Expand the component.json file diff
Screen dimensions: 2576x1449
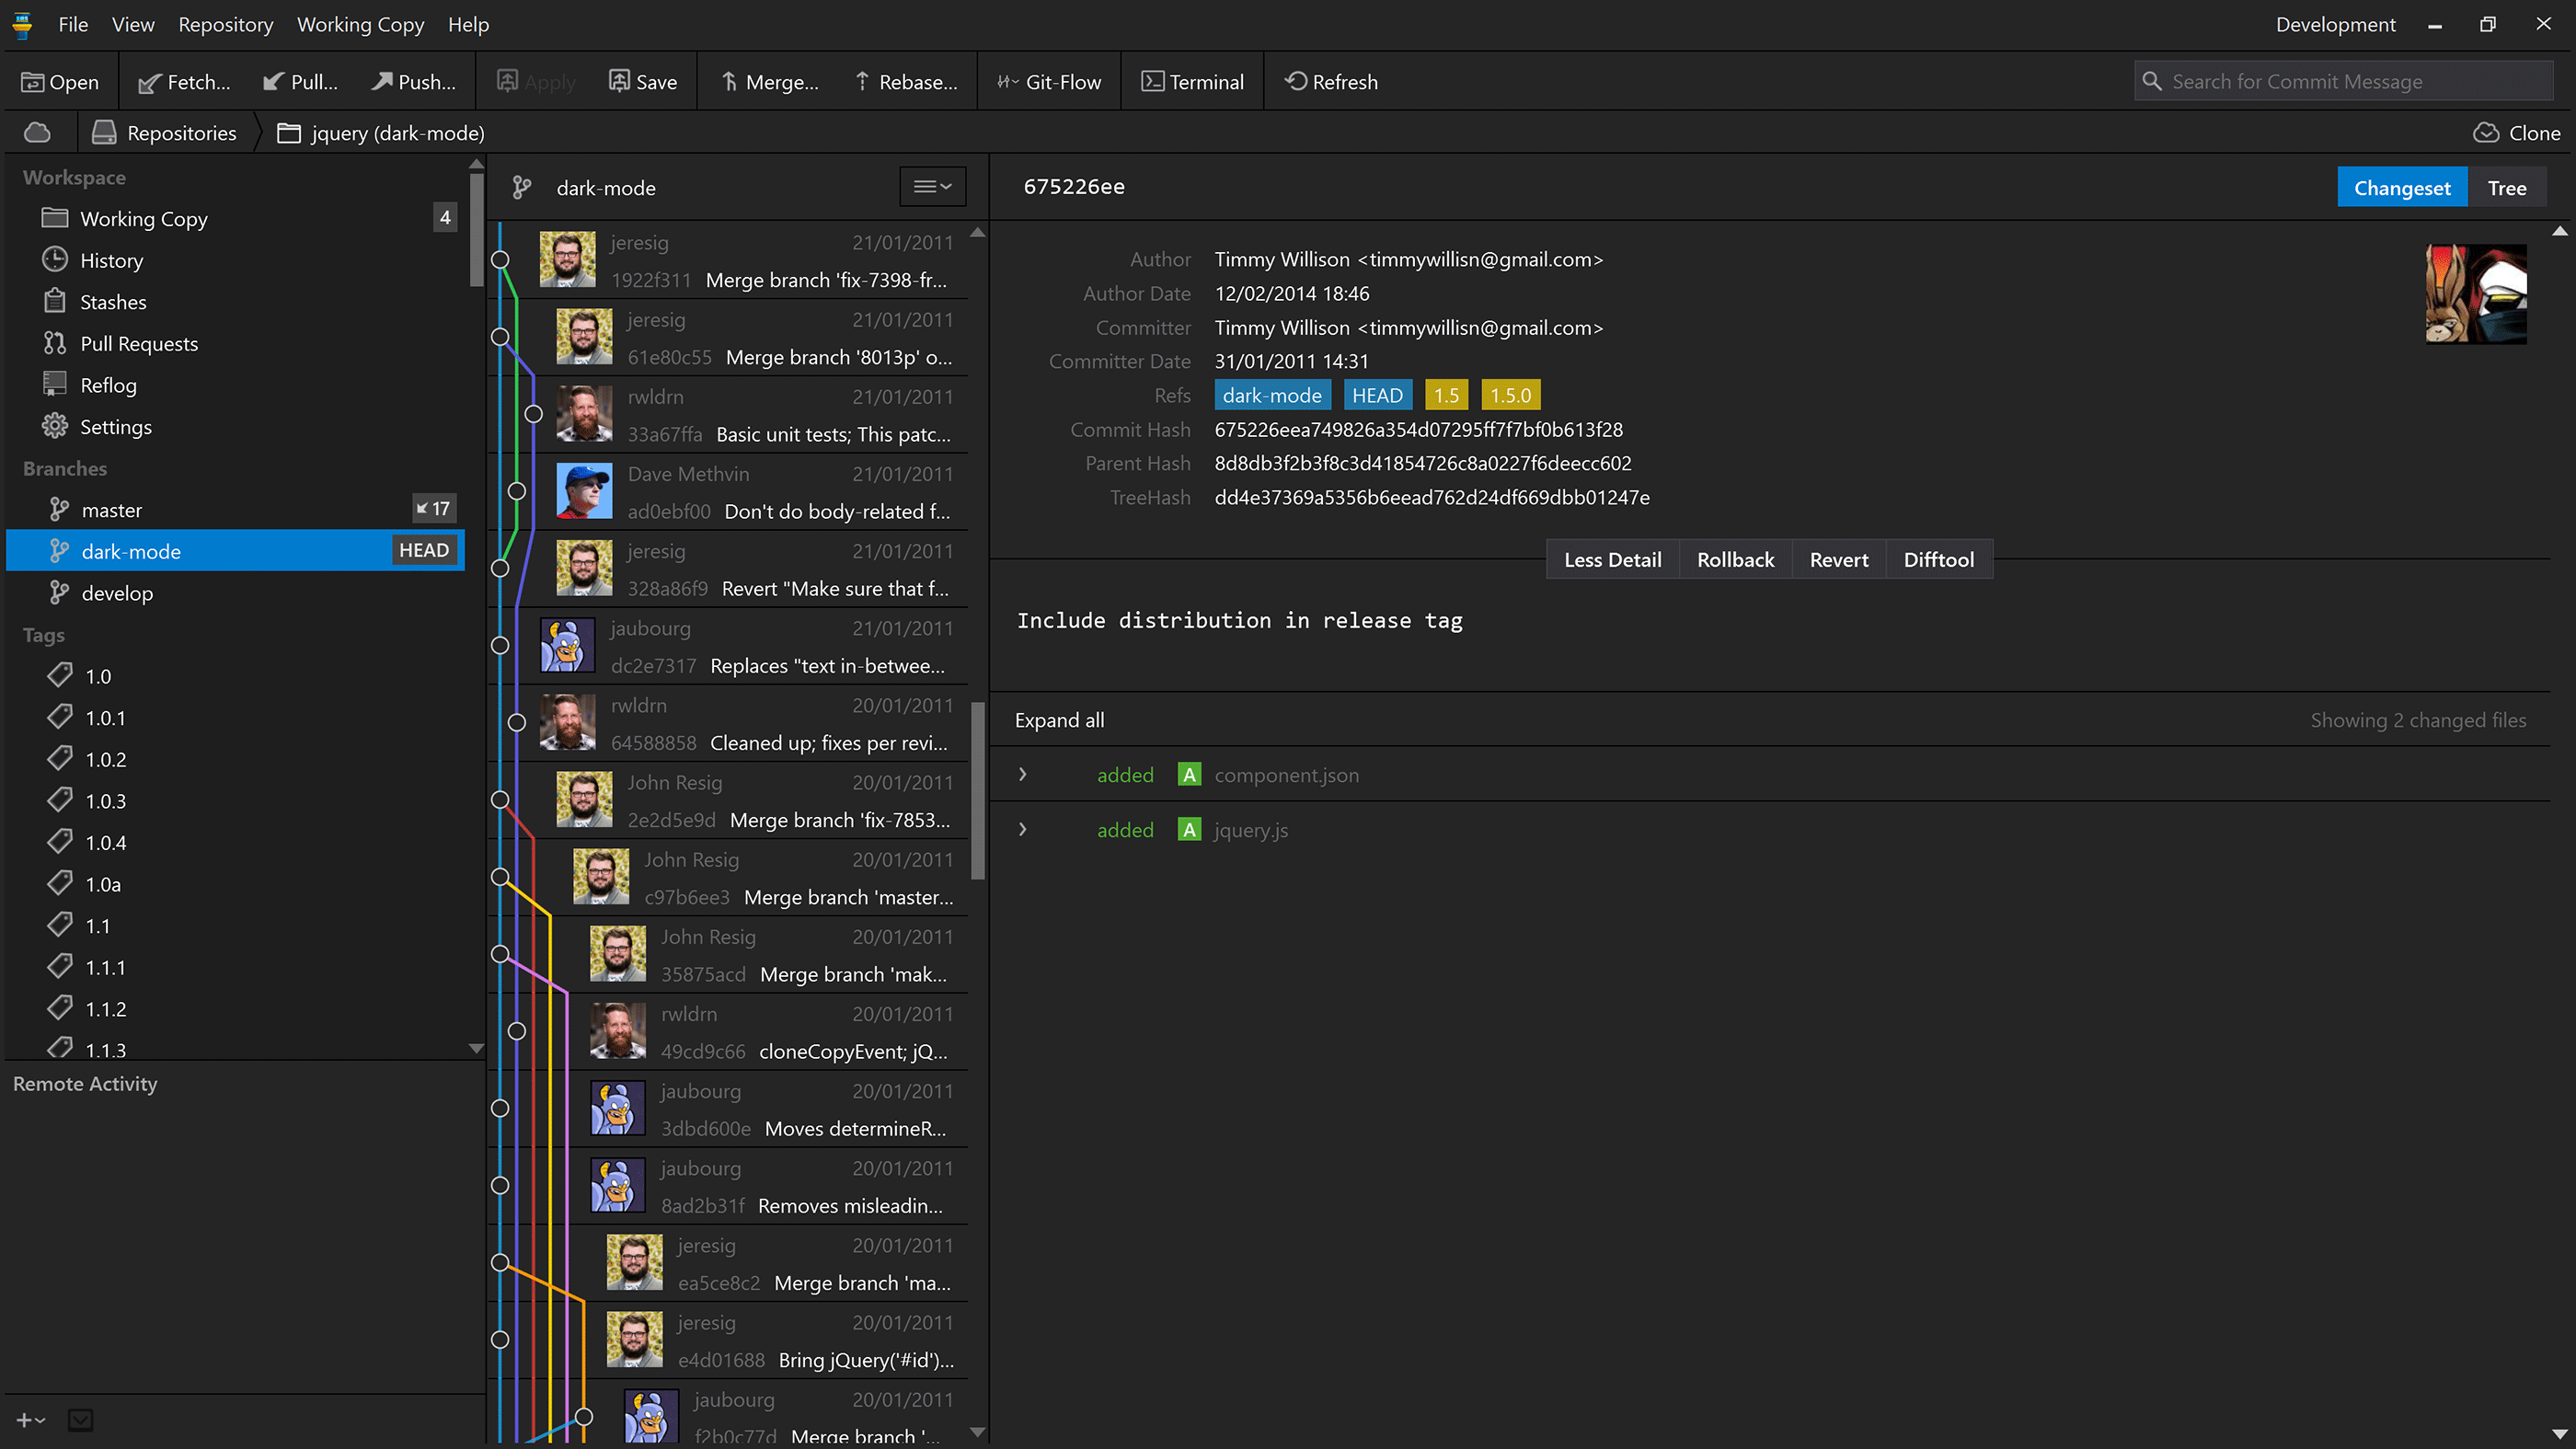click(1022, 775)
